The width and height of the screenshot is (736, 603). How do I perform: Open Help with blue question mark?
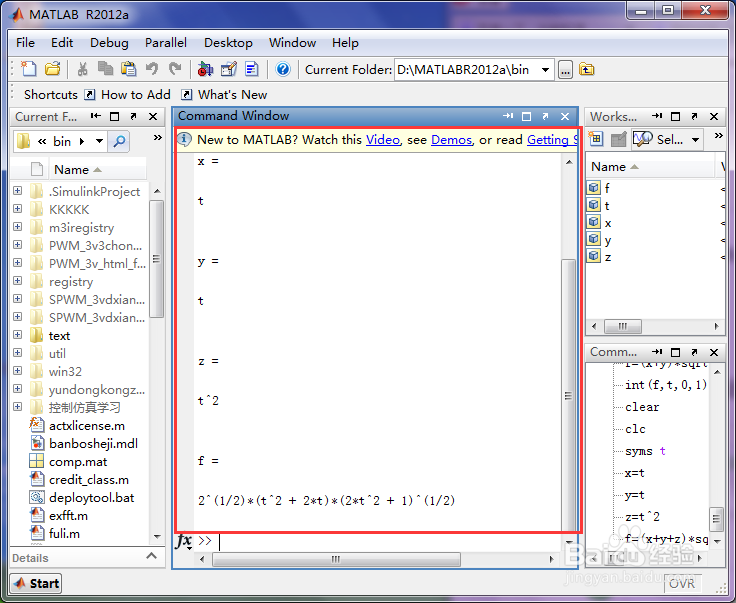(x=283, y=69)
